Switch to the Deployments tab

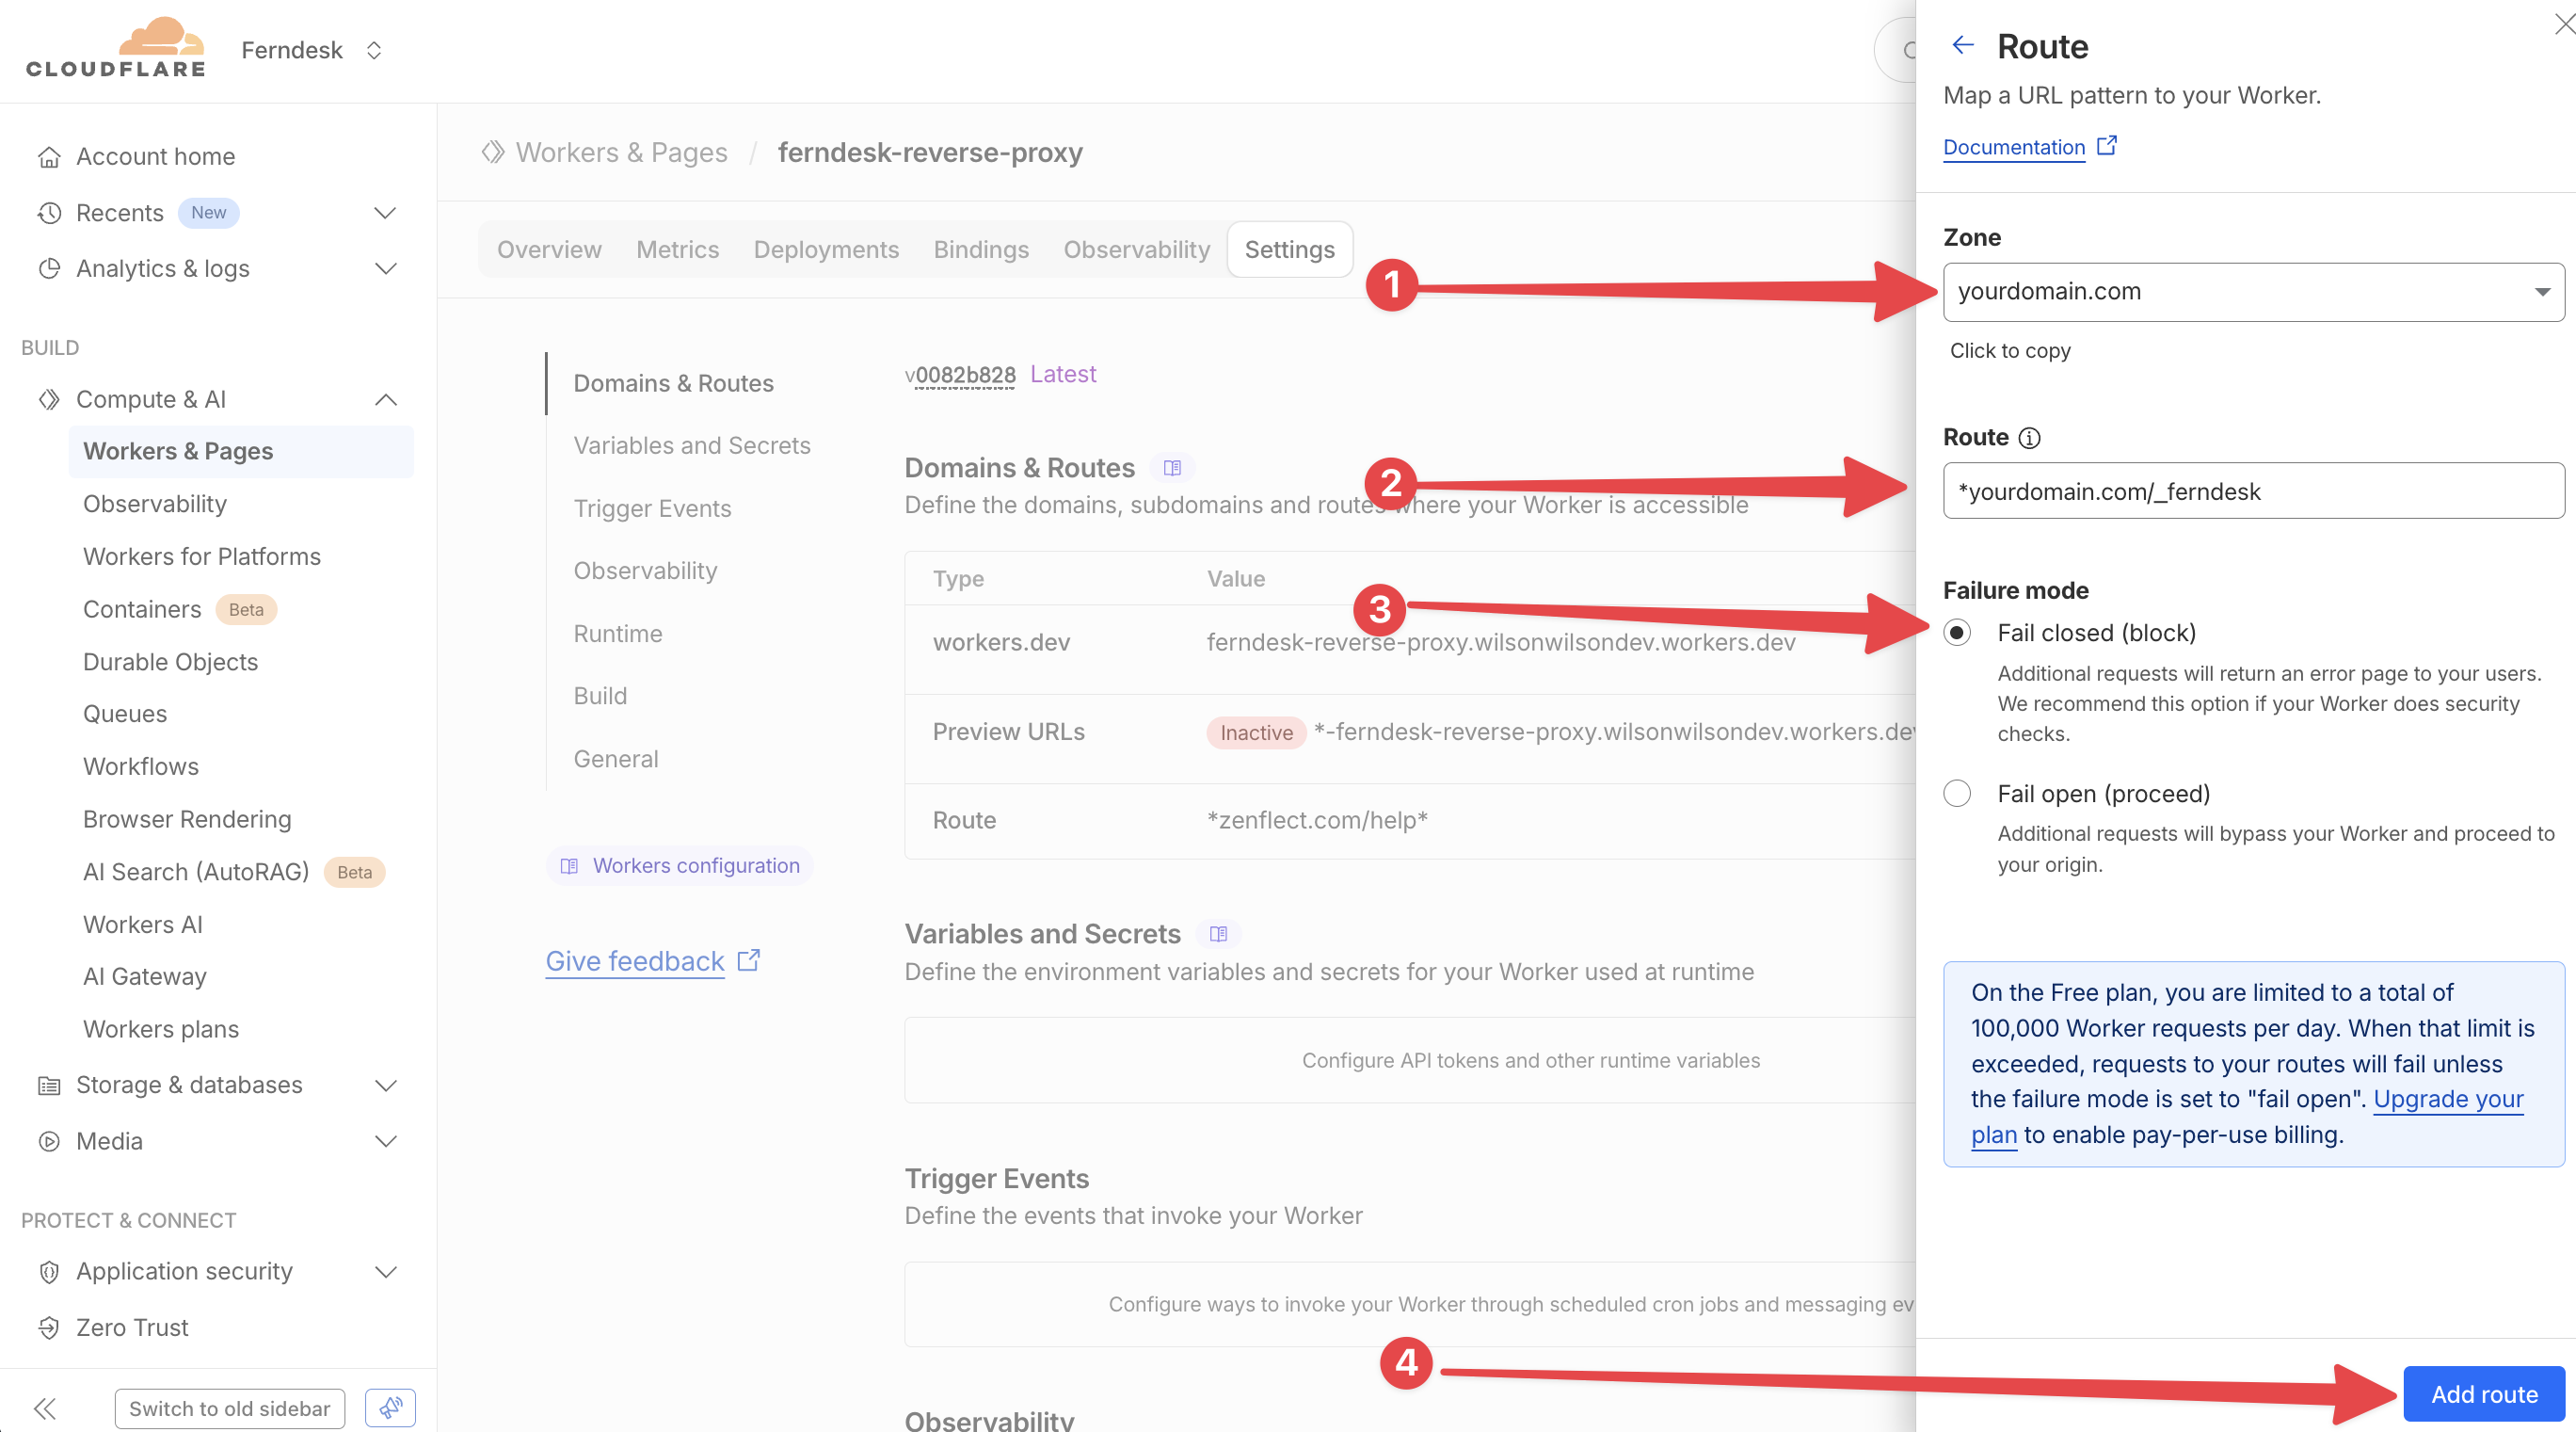pyautogui.click(x=825, y=250)
